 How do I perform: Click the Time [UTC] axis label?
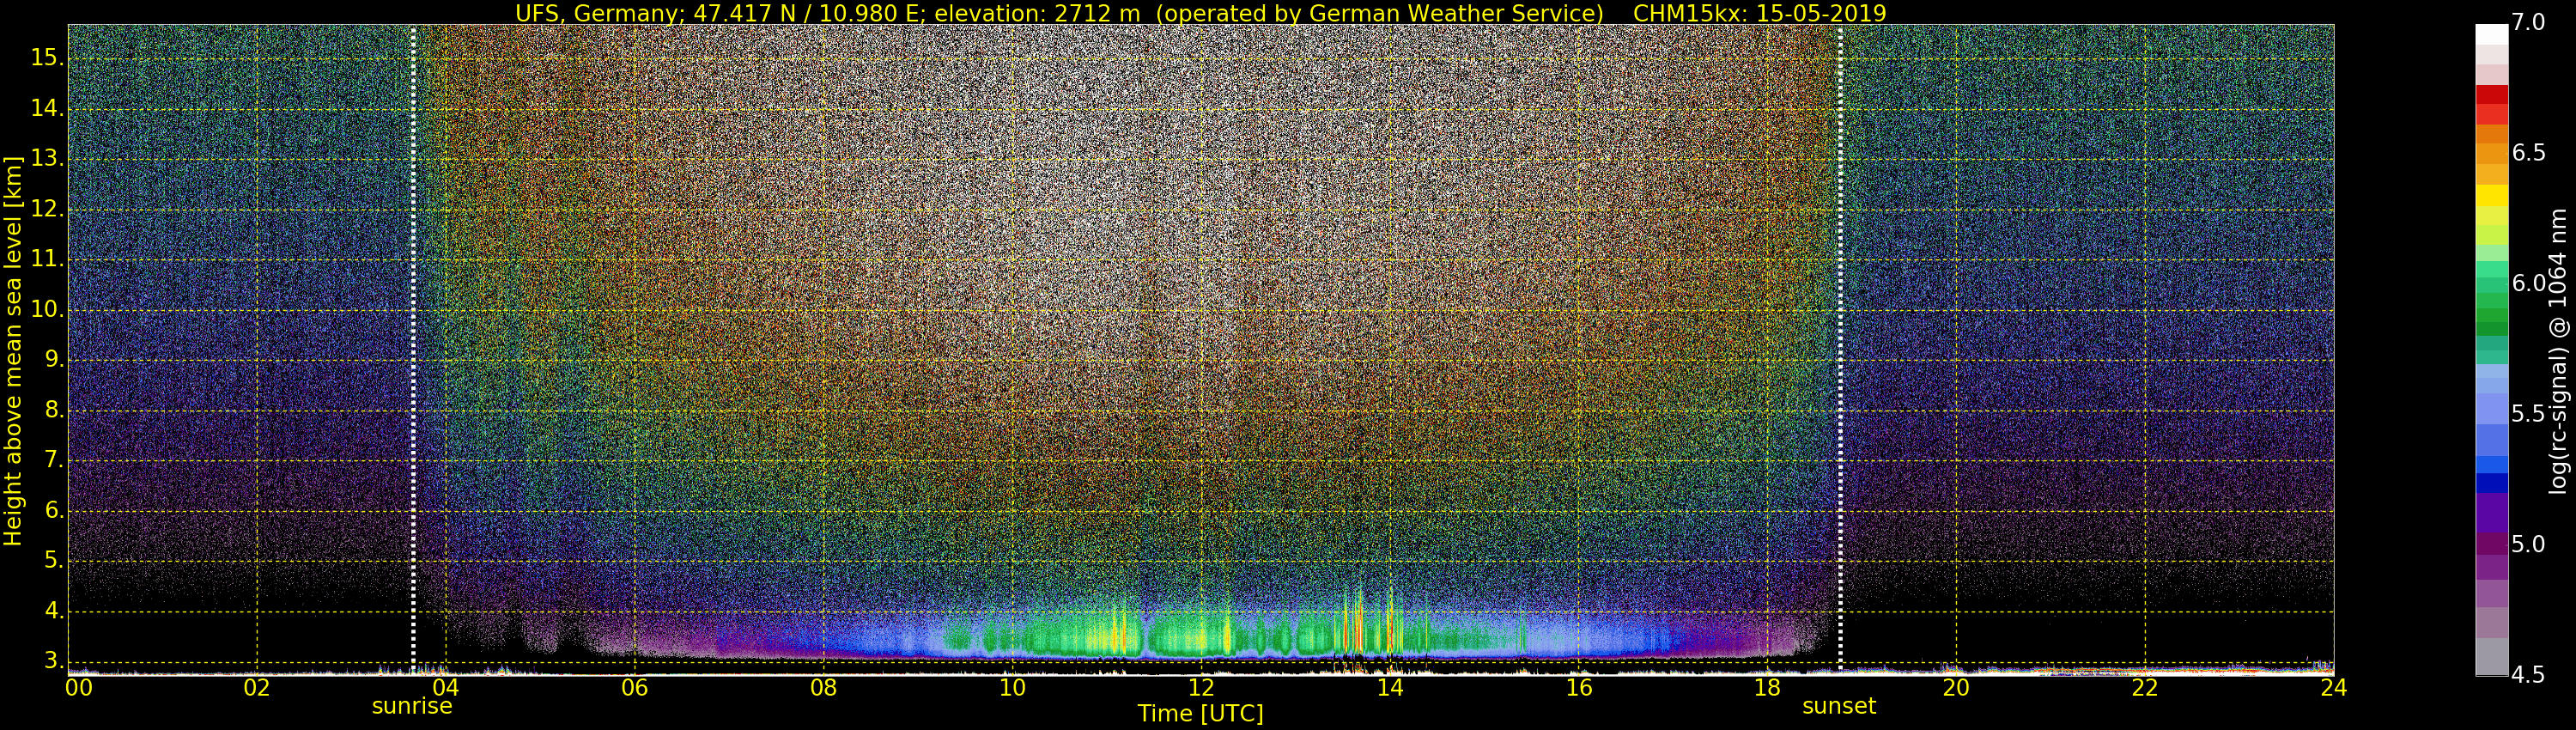pos(1200,714)
